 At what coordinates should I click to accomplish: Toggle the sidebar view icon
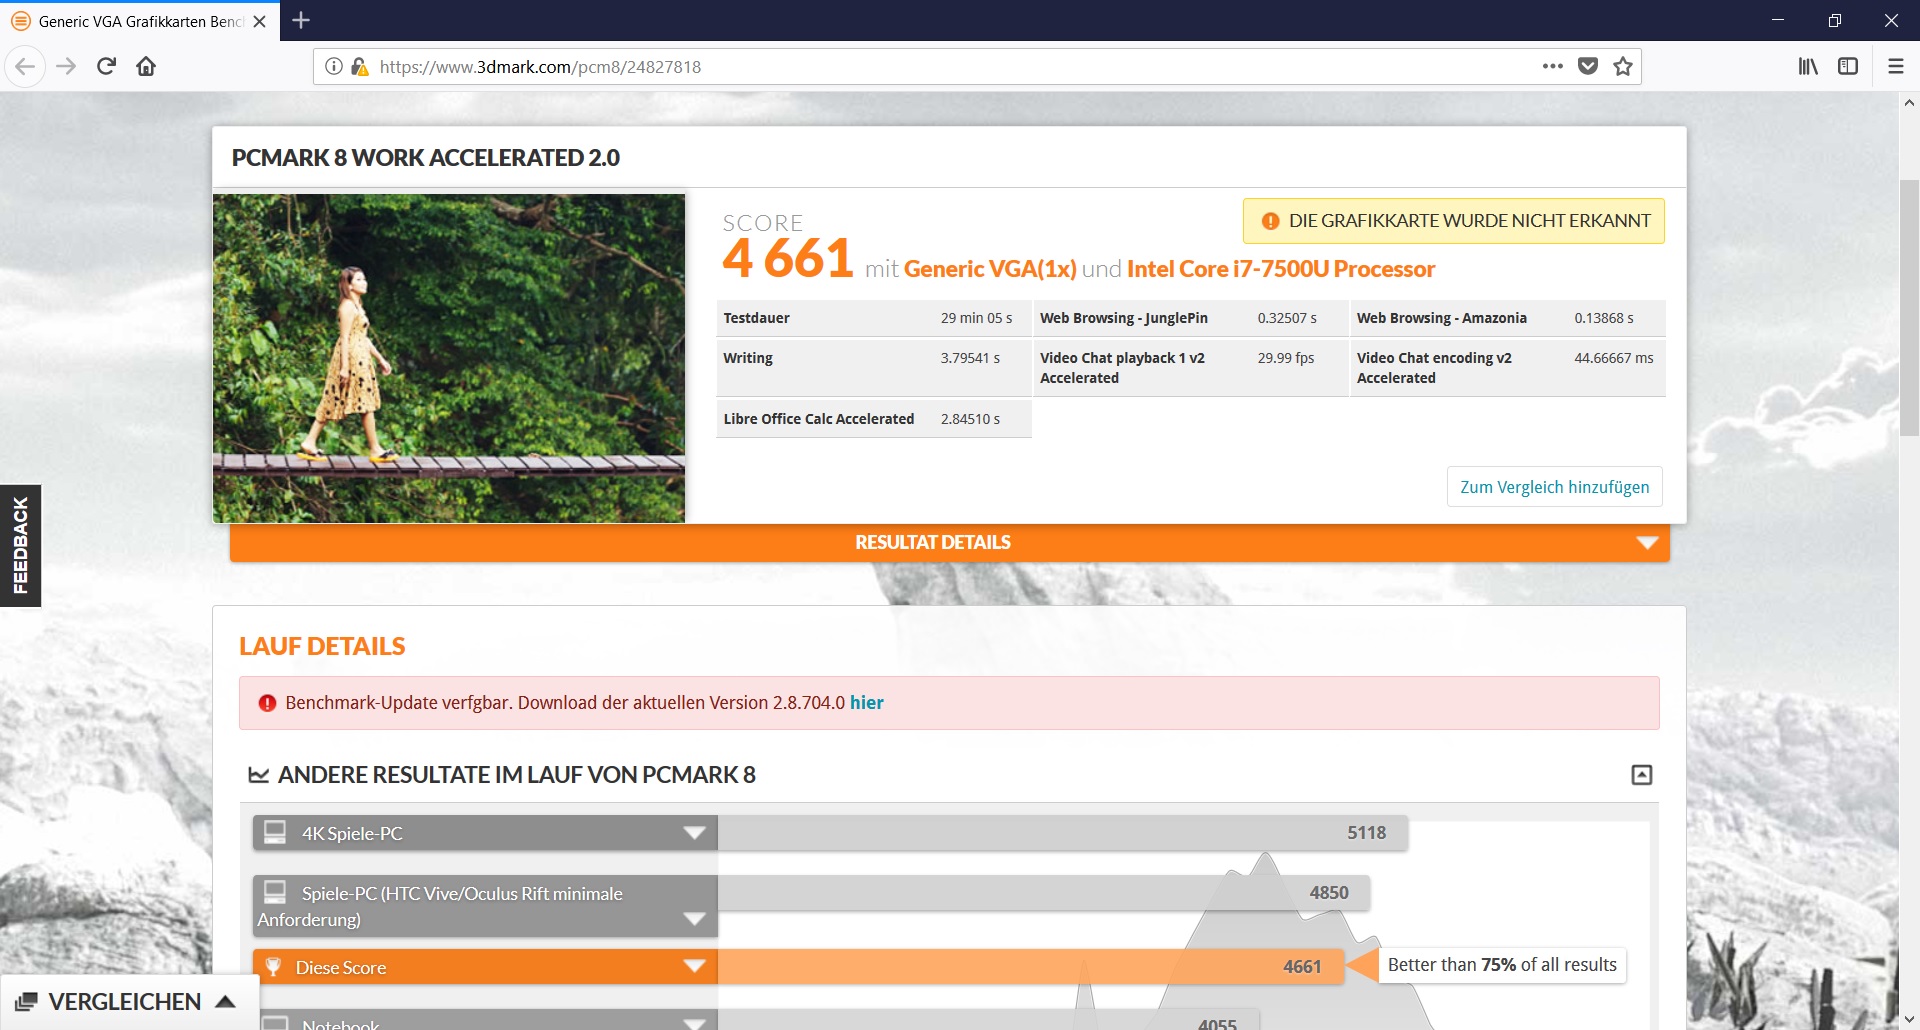point(1848,67)
